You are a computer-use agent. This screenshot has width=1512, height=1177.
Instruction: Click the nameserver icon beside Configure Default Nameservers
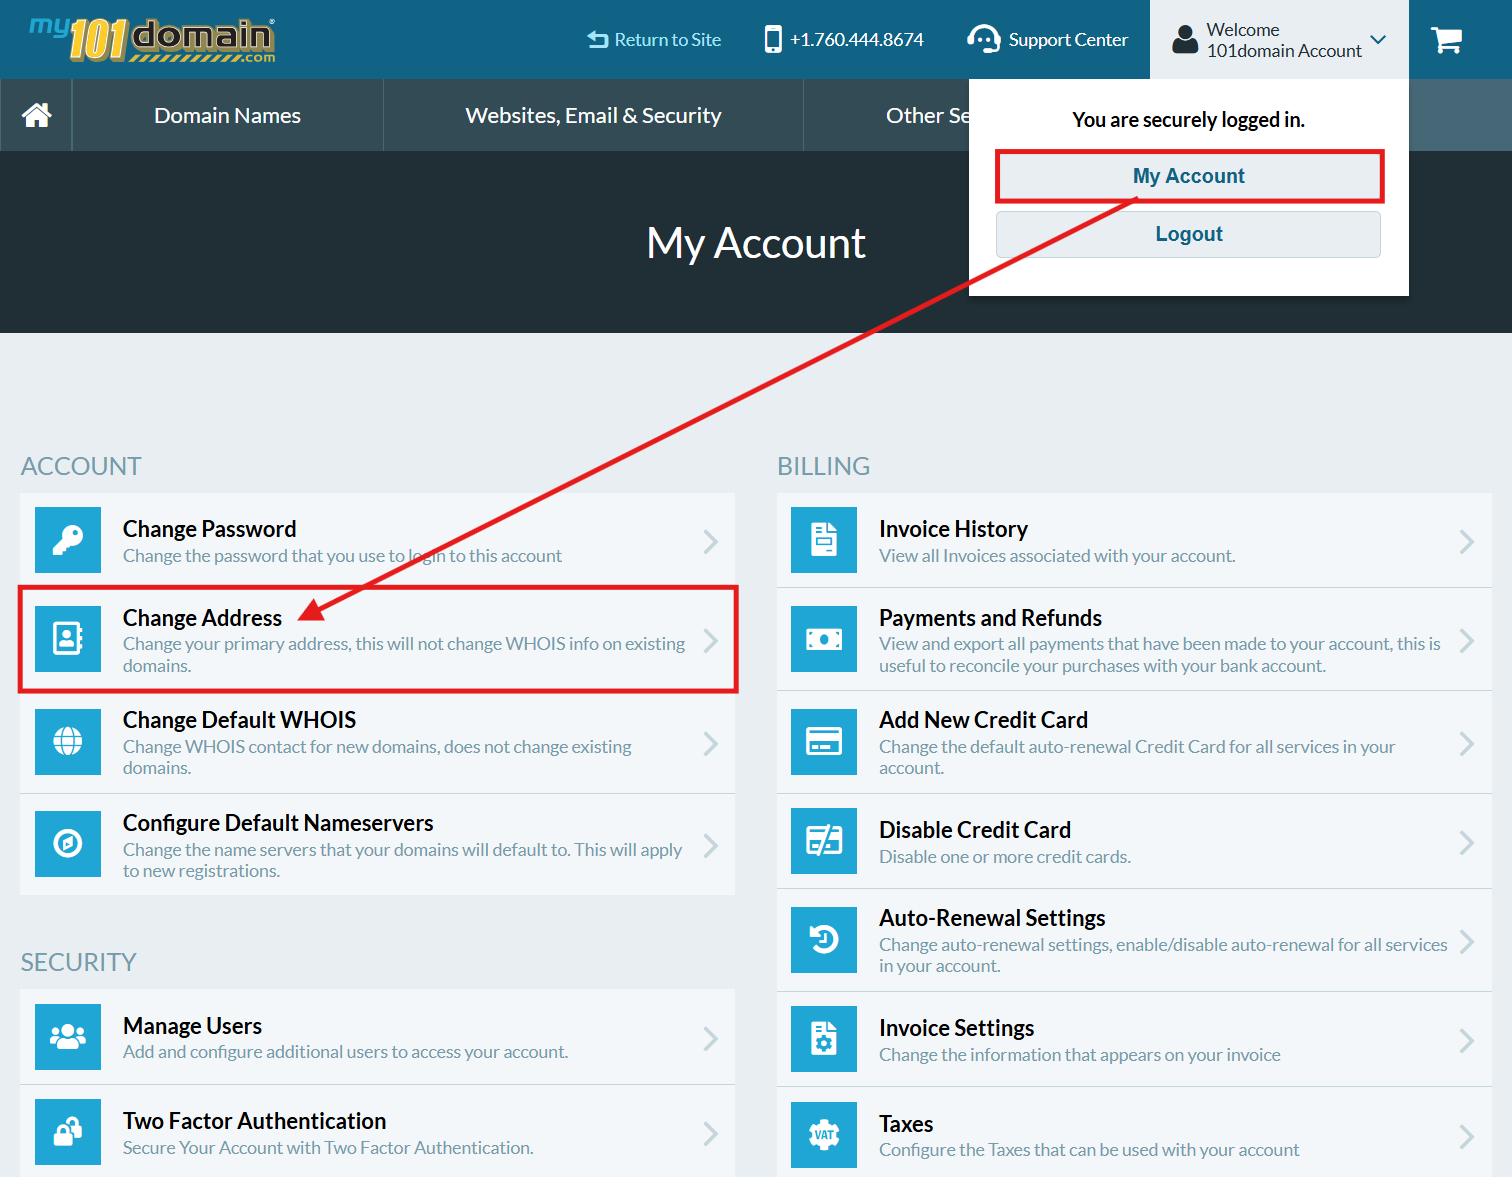pos(67,843)
